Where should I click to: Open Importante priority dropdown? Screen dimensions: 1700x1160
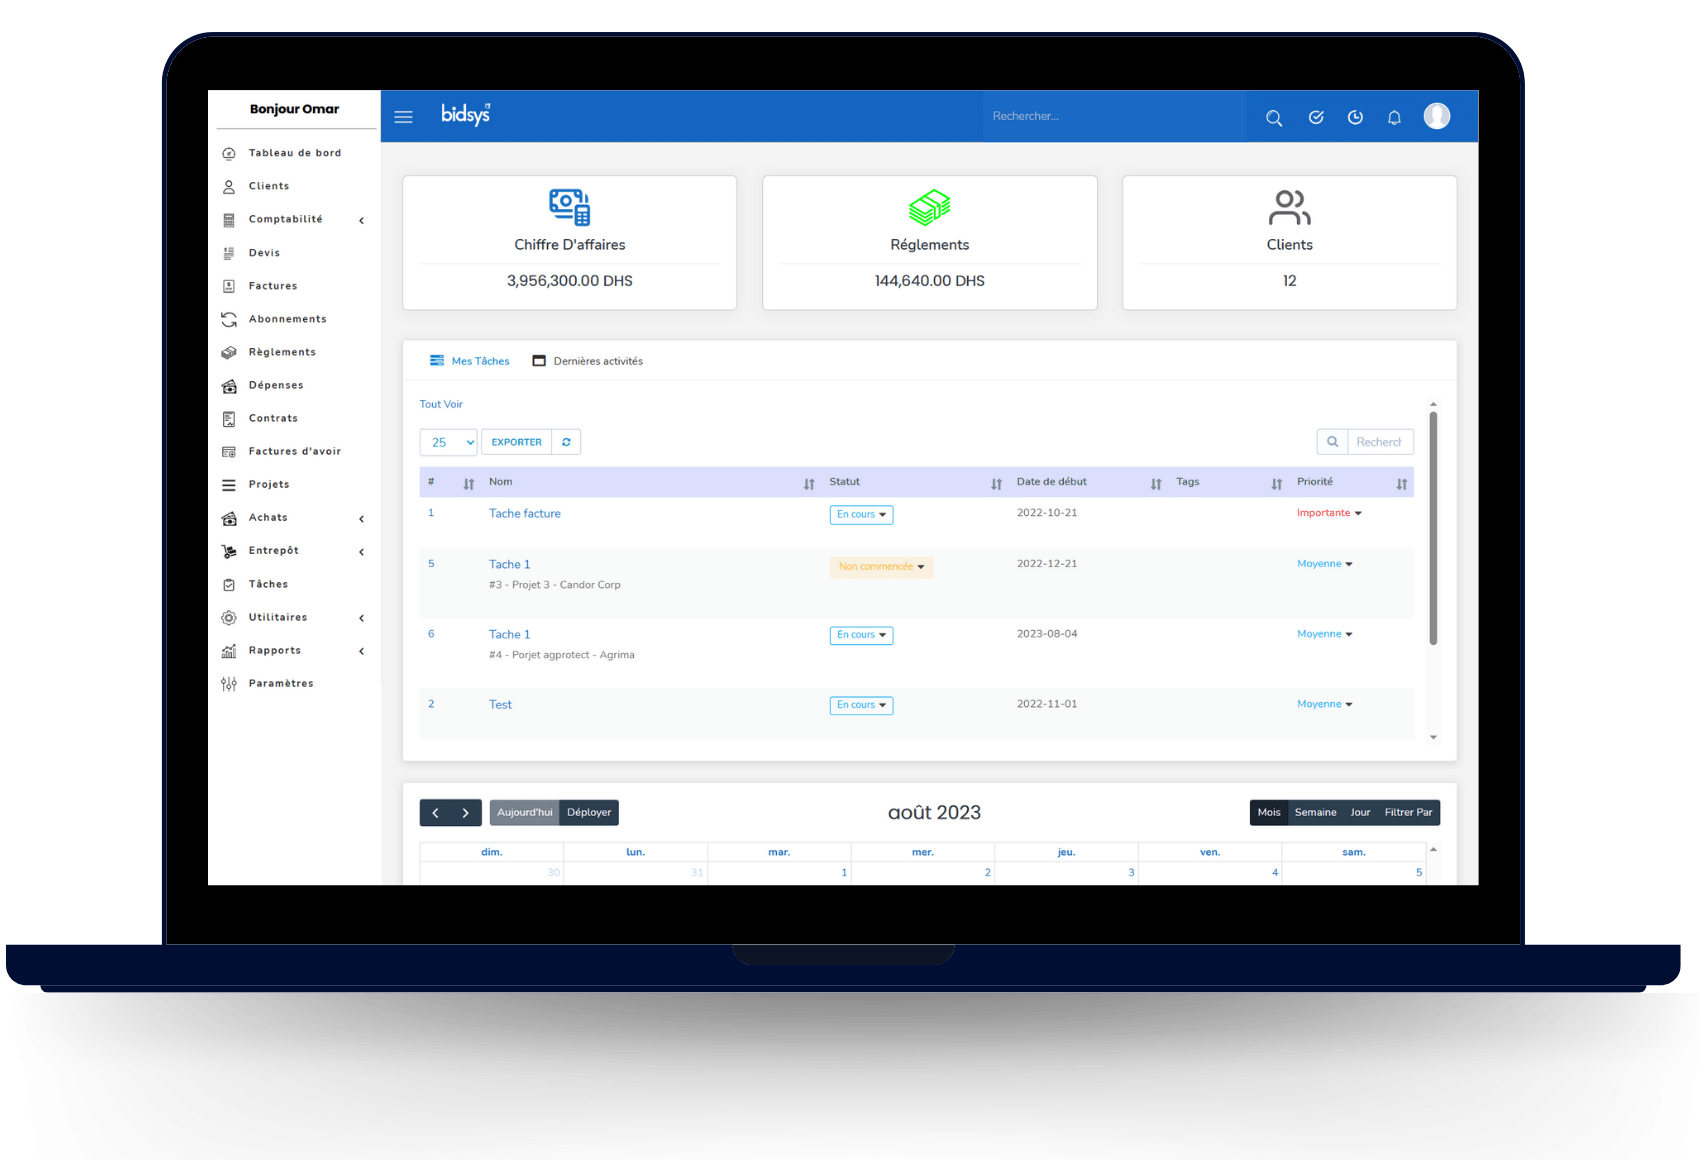point(1329,513)
